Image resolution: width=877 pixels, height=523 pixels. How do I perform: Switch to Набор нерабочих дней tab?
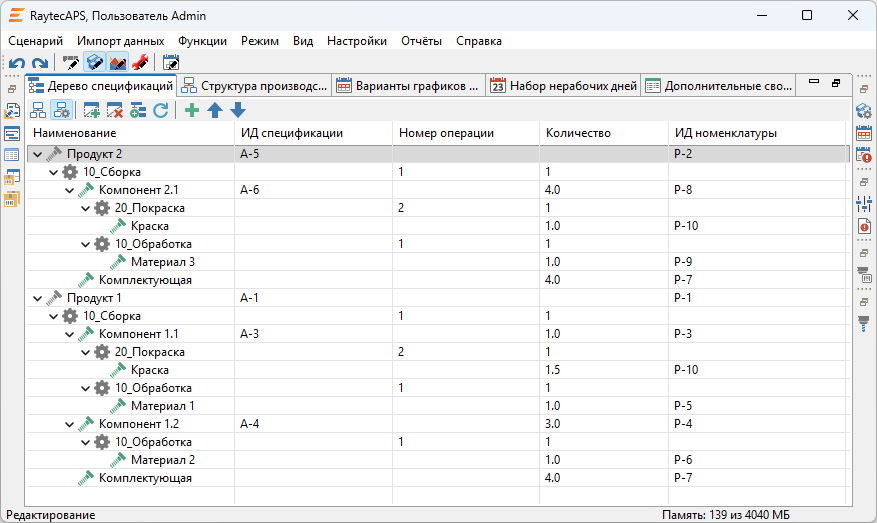point(563,86)
